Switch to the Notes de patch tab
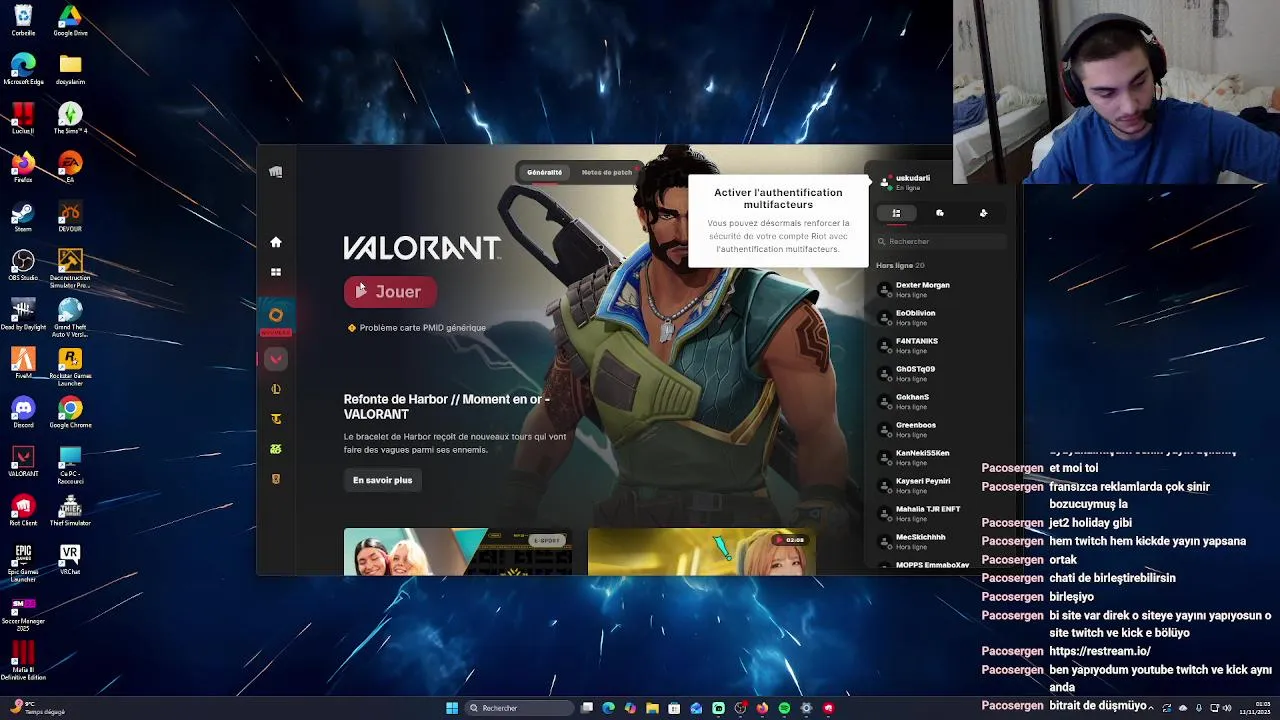 [x=607, y=172]
